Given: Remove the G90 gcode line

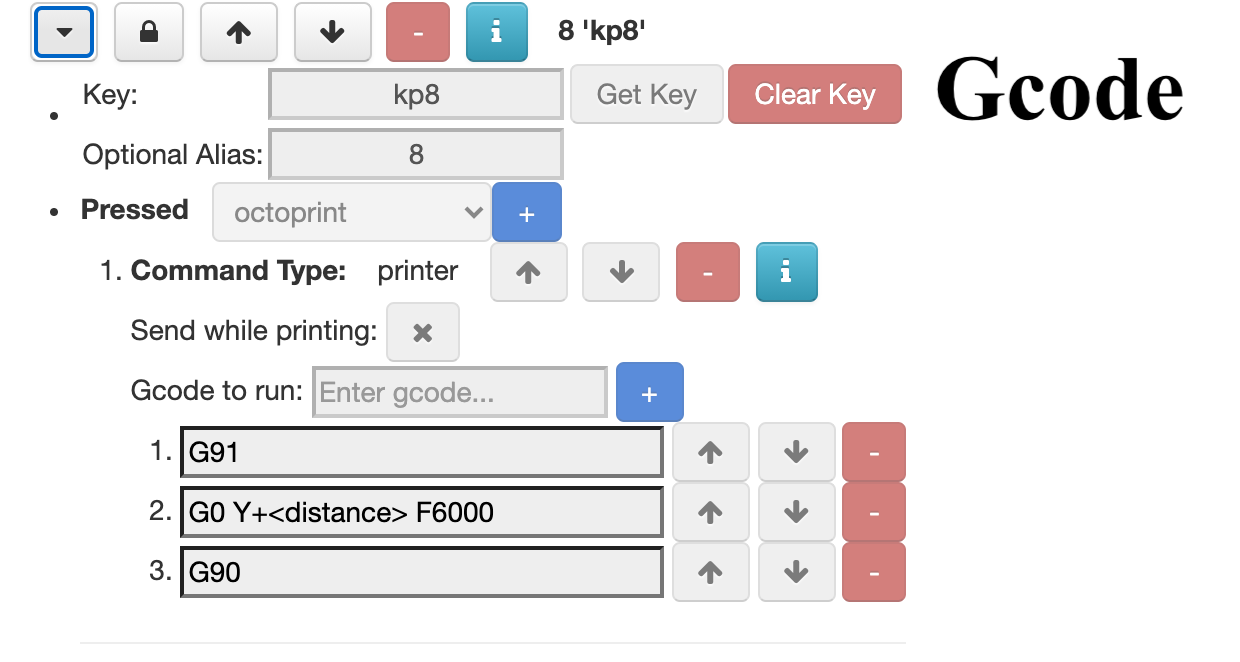Looking at the screenshot, I should 874,572.
